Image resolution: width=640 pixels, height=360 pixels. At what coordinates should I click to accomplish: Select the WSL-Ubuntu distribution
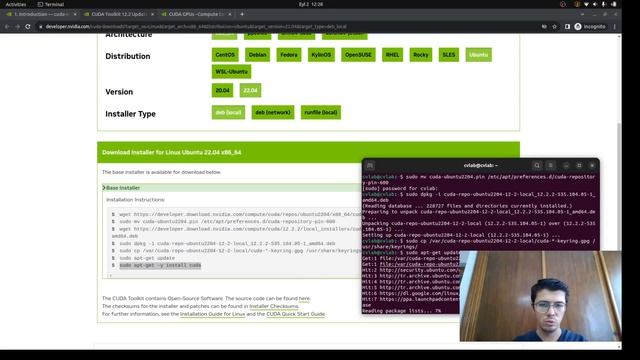(x=231, y=71)
